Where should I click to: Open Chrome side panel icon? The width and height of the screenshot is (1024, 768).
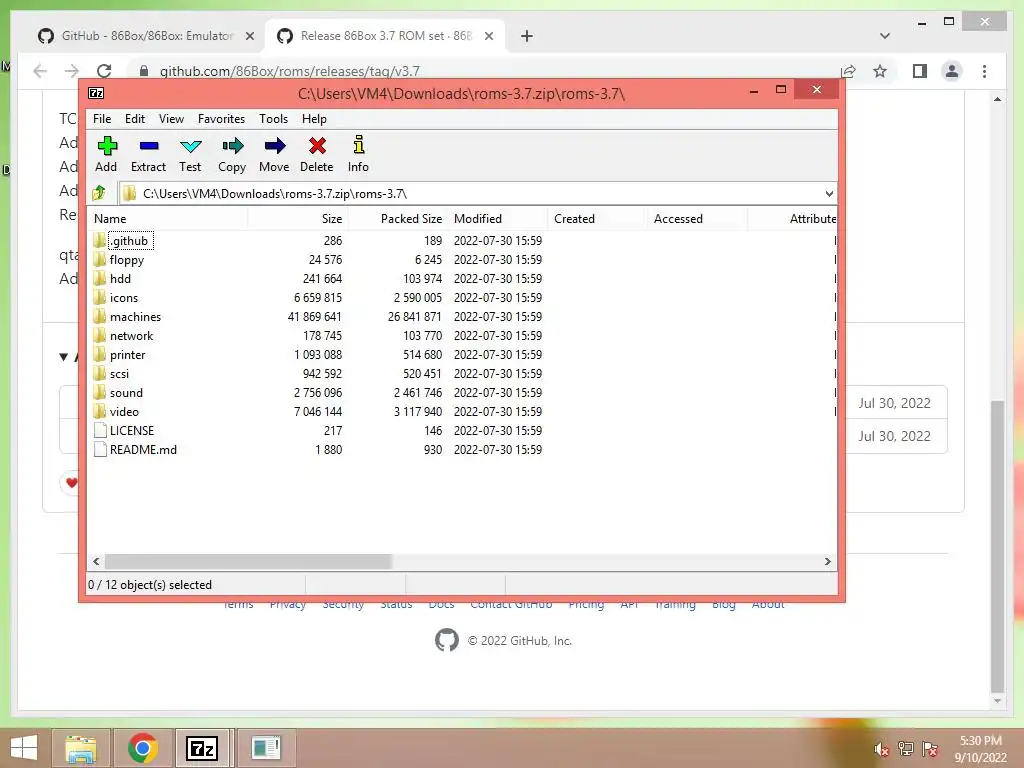(x=920, y=71)
